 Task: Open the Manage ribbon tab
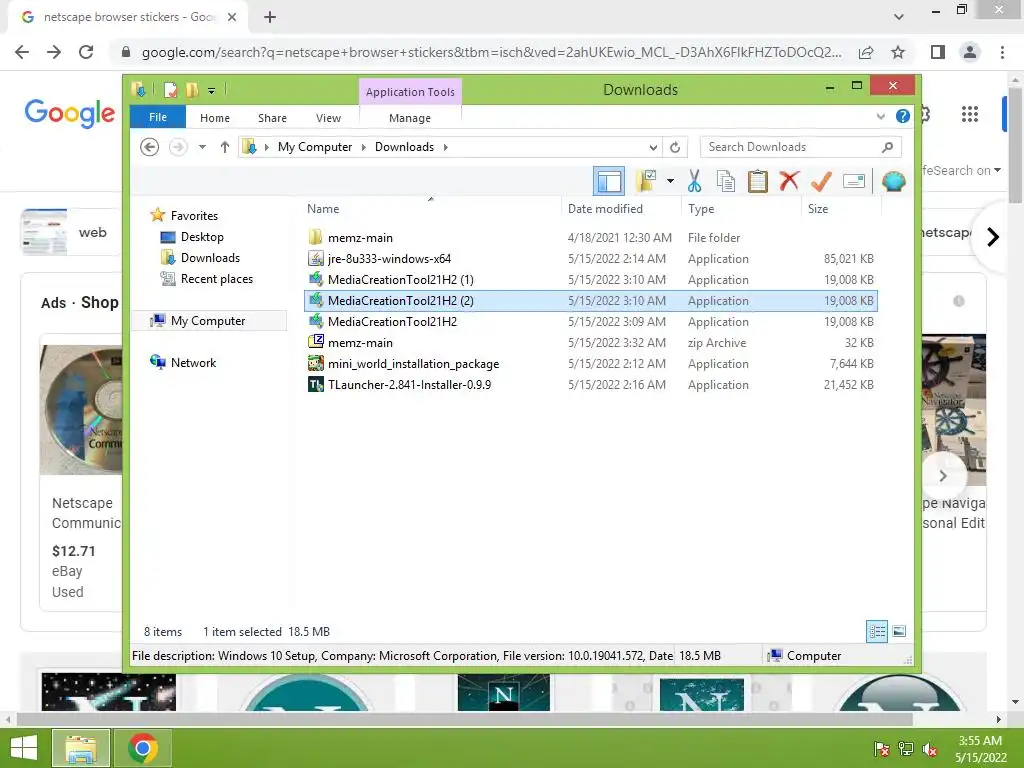410,118
